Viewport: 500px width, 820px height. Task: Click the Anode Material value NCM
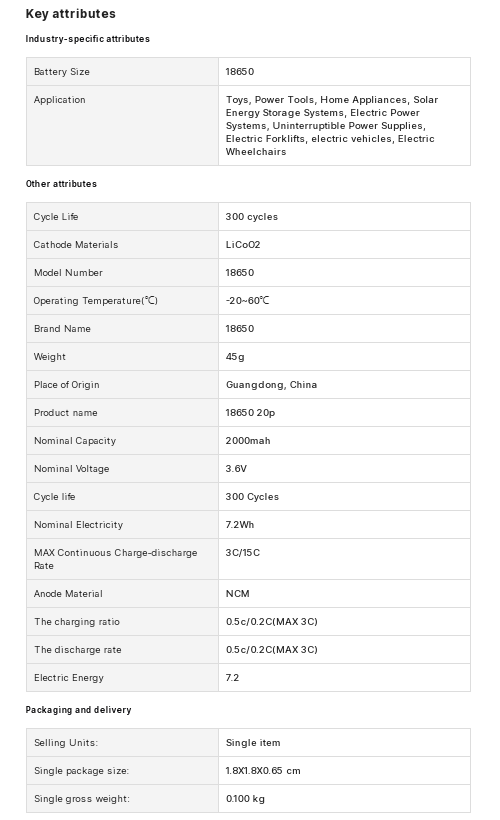[237, 594]
